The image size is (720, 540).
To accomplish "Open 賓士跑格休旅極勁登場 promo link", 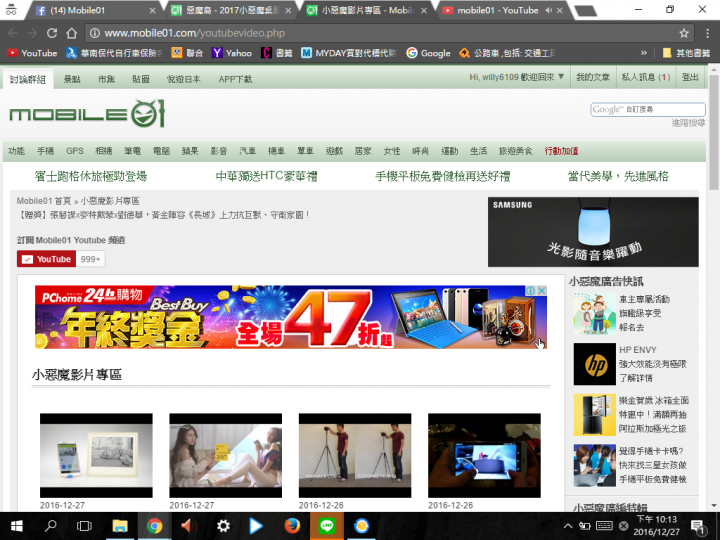I will pyautogui.click(x=90, y=176).
